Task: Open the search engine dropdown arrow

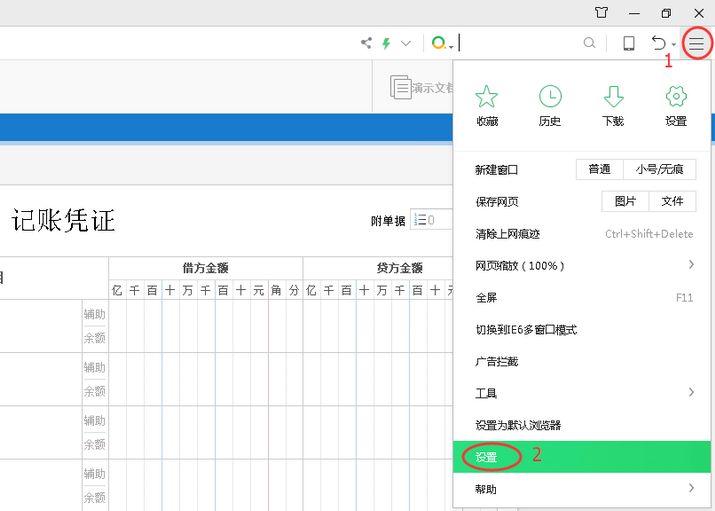Action: pyautogui.click(x=452, y=45)
